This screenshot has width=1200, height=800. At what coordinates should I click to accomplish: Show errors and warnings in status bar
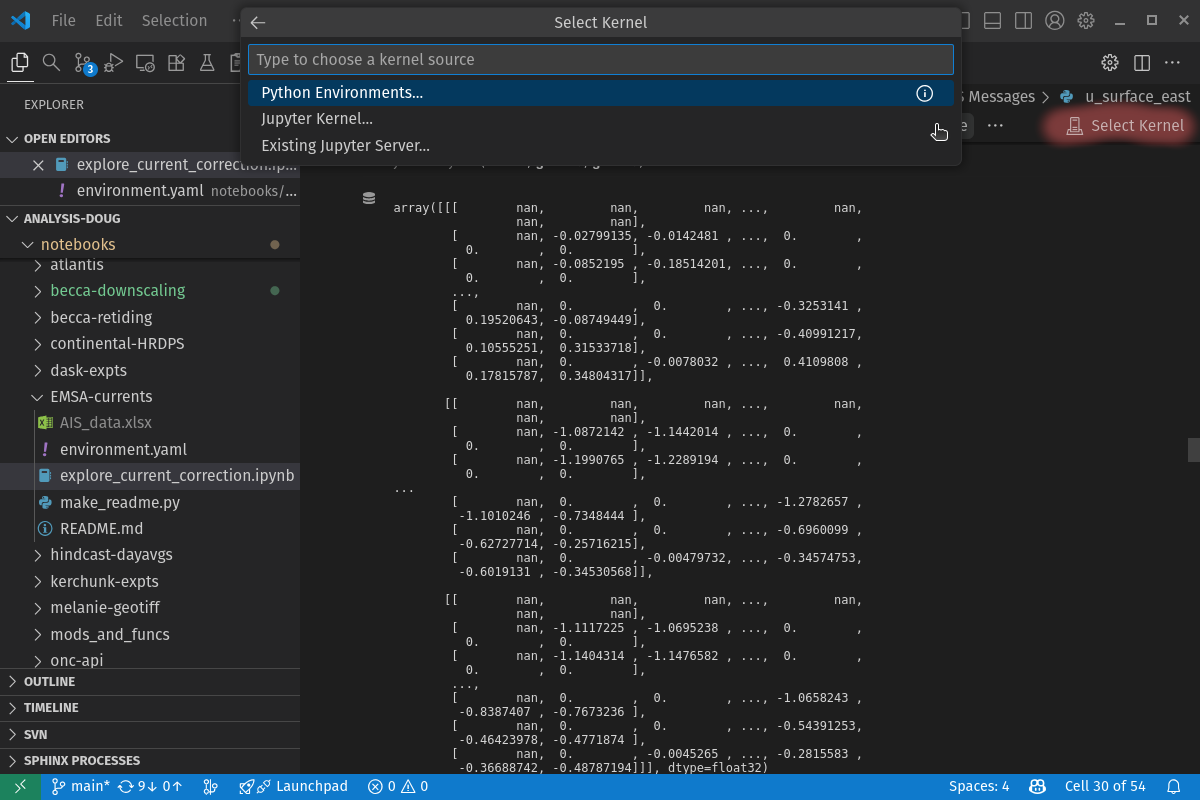(x=398, y=786)
